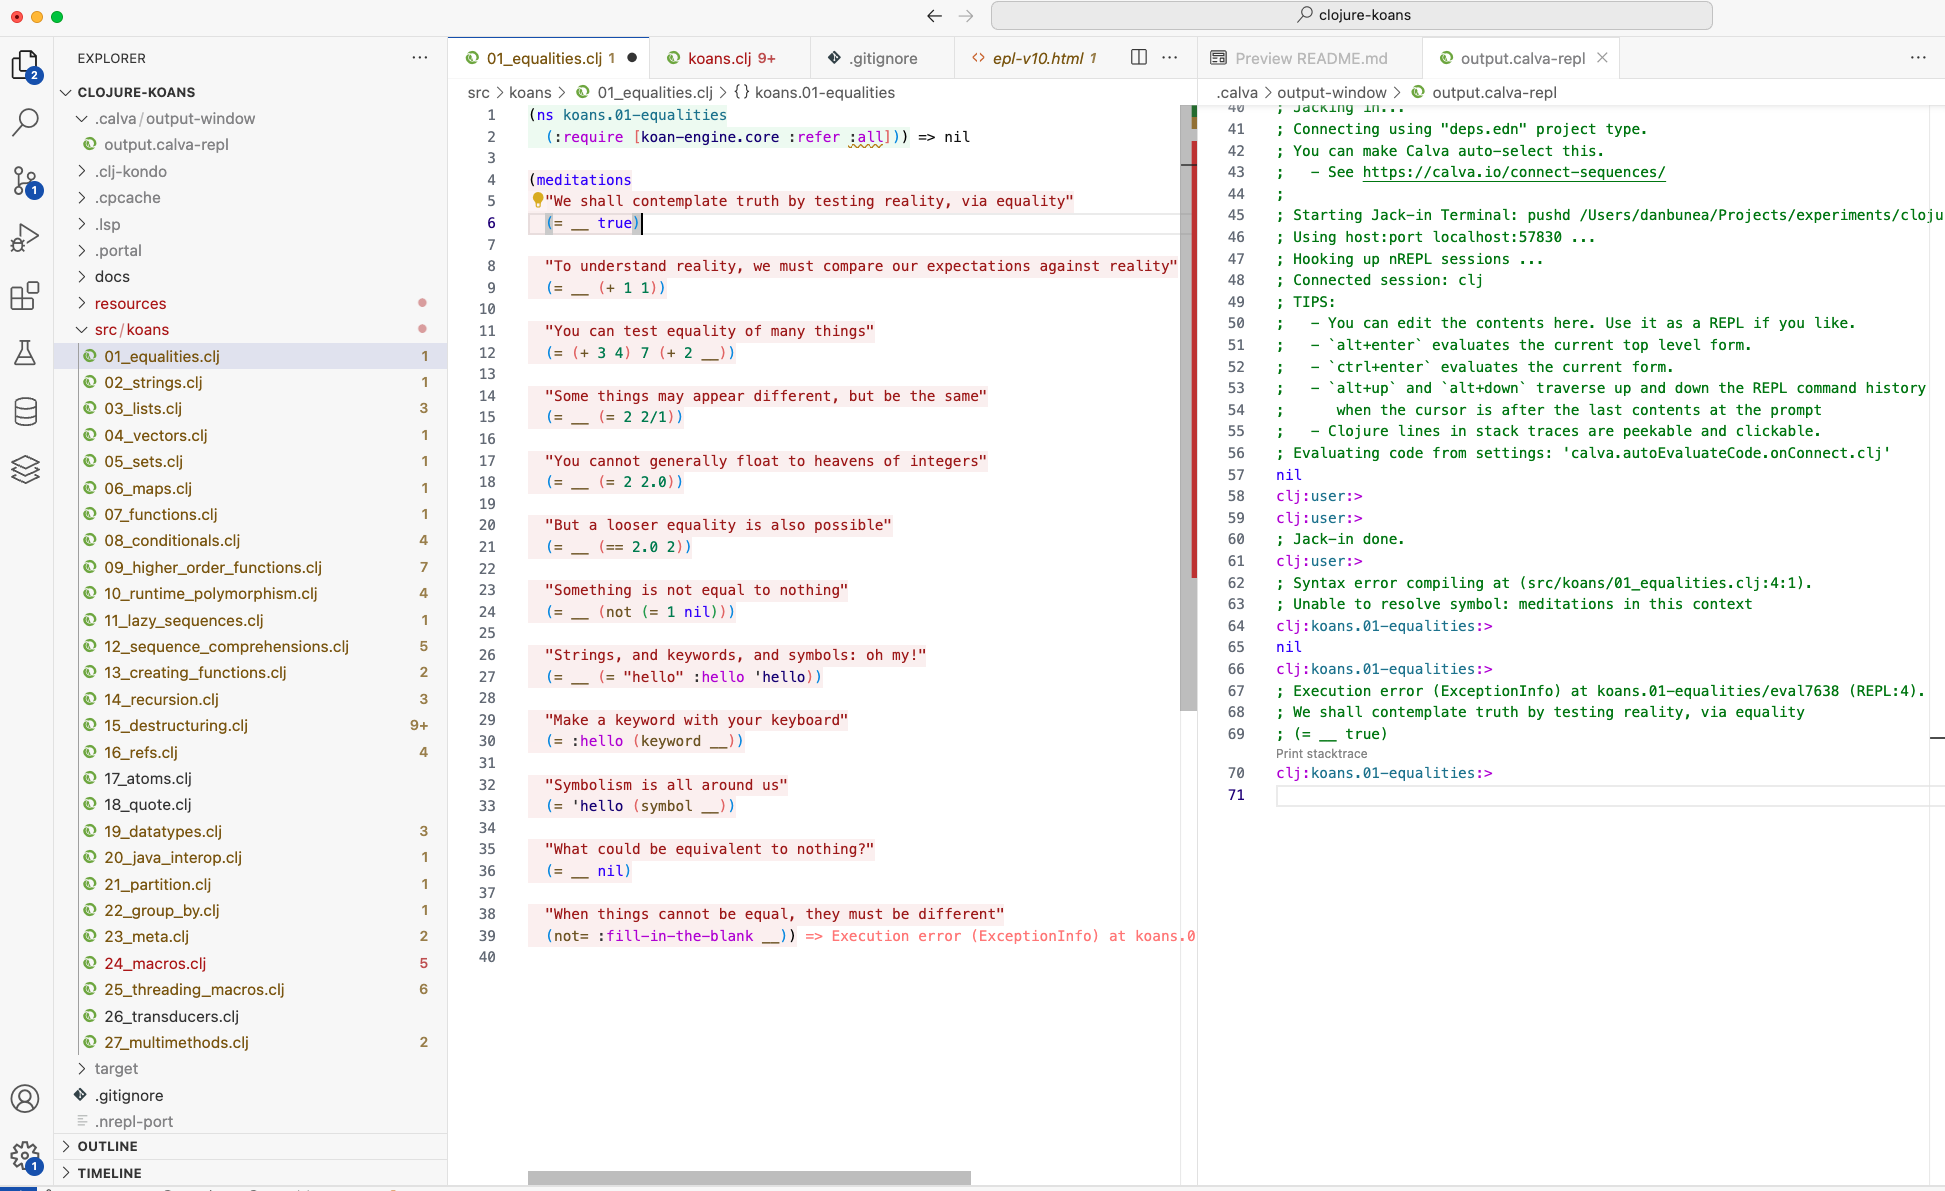Open the Testing flask icon view
The height and width of the screenshot is (1191, 1945).
(25, 353)
